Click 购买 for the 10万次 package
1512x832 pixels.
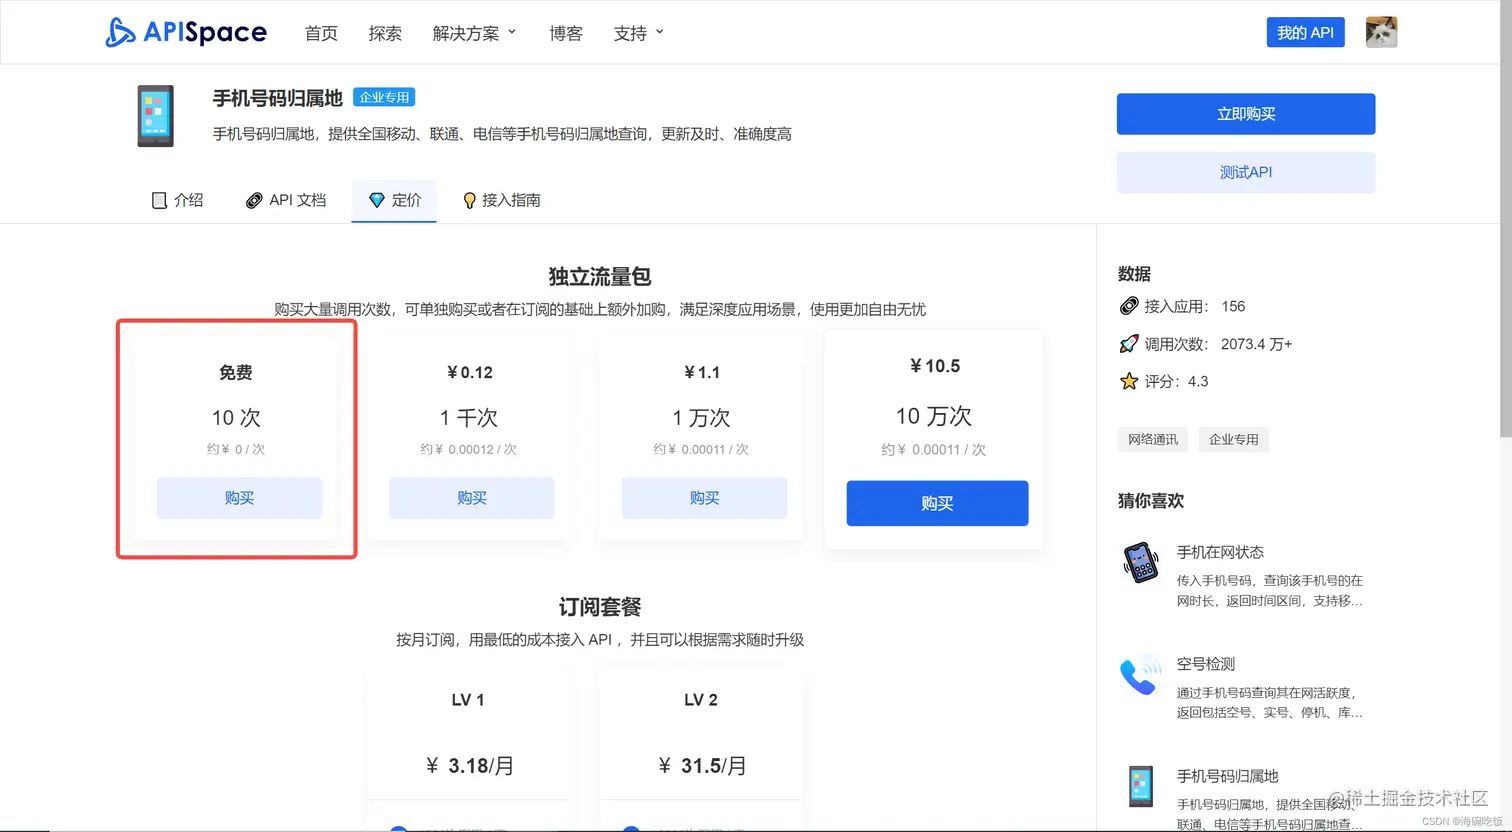(936, 503)
